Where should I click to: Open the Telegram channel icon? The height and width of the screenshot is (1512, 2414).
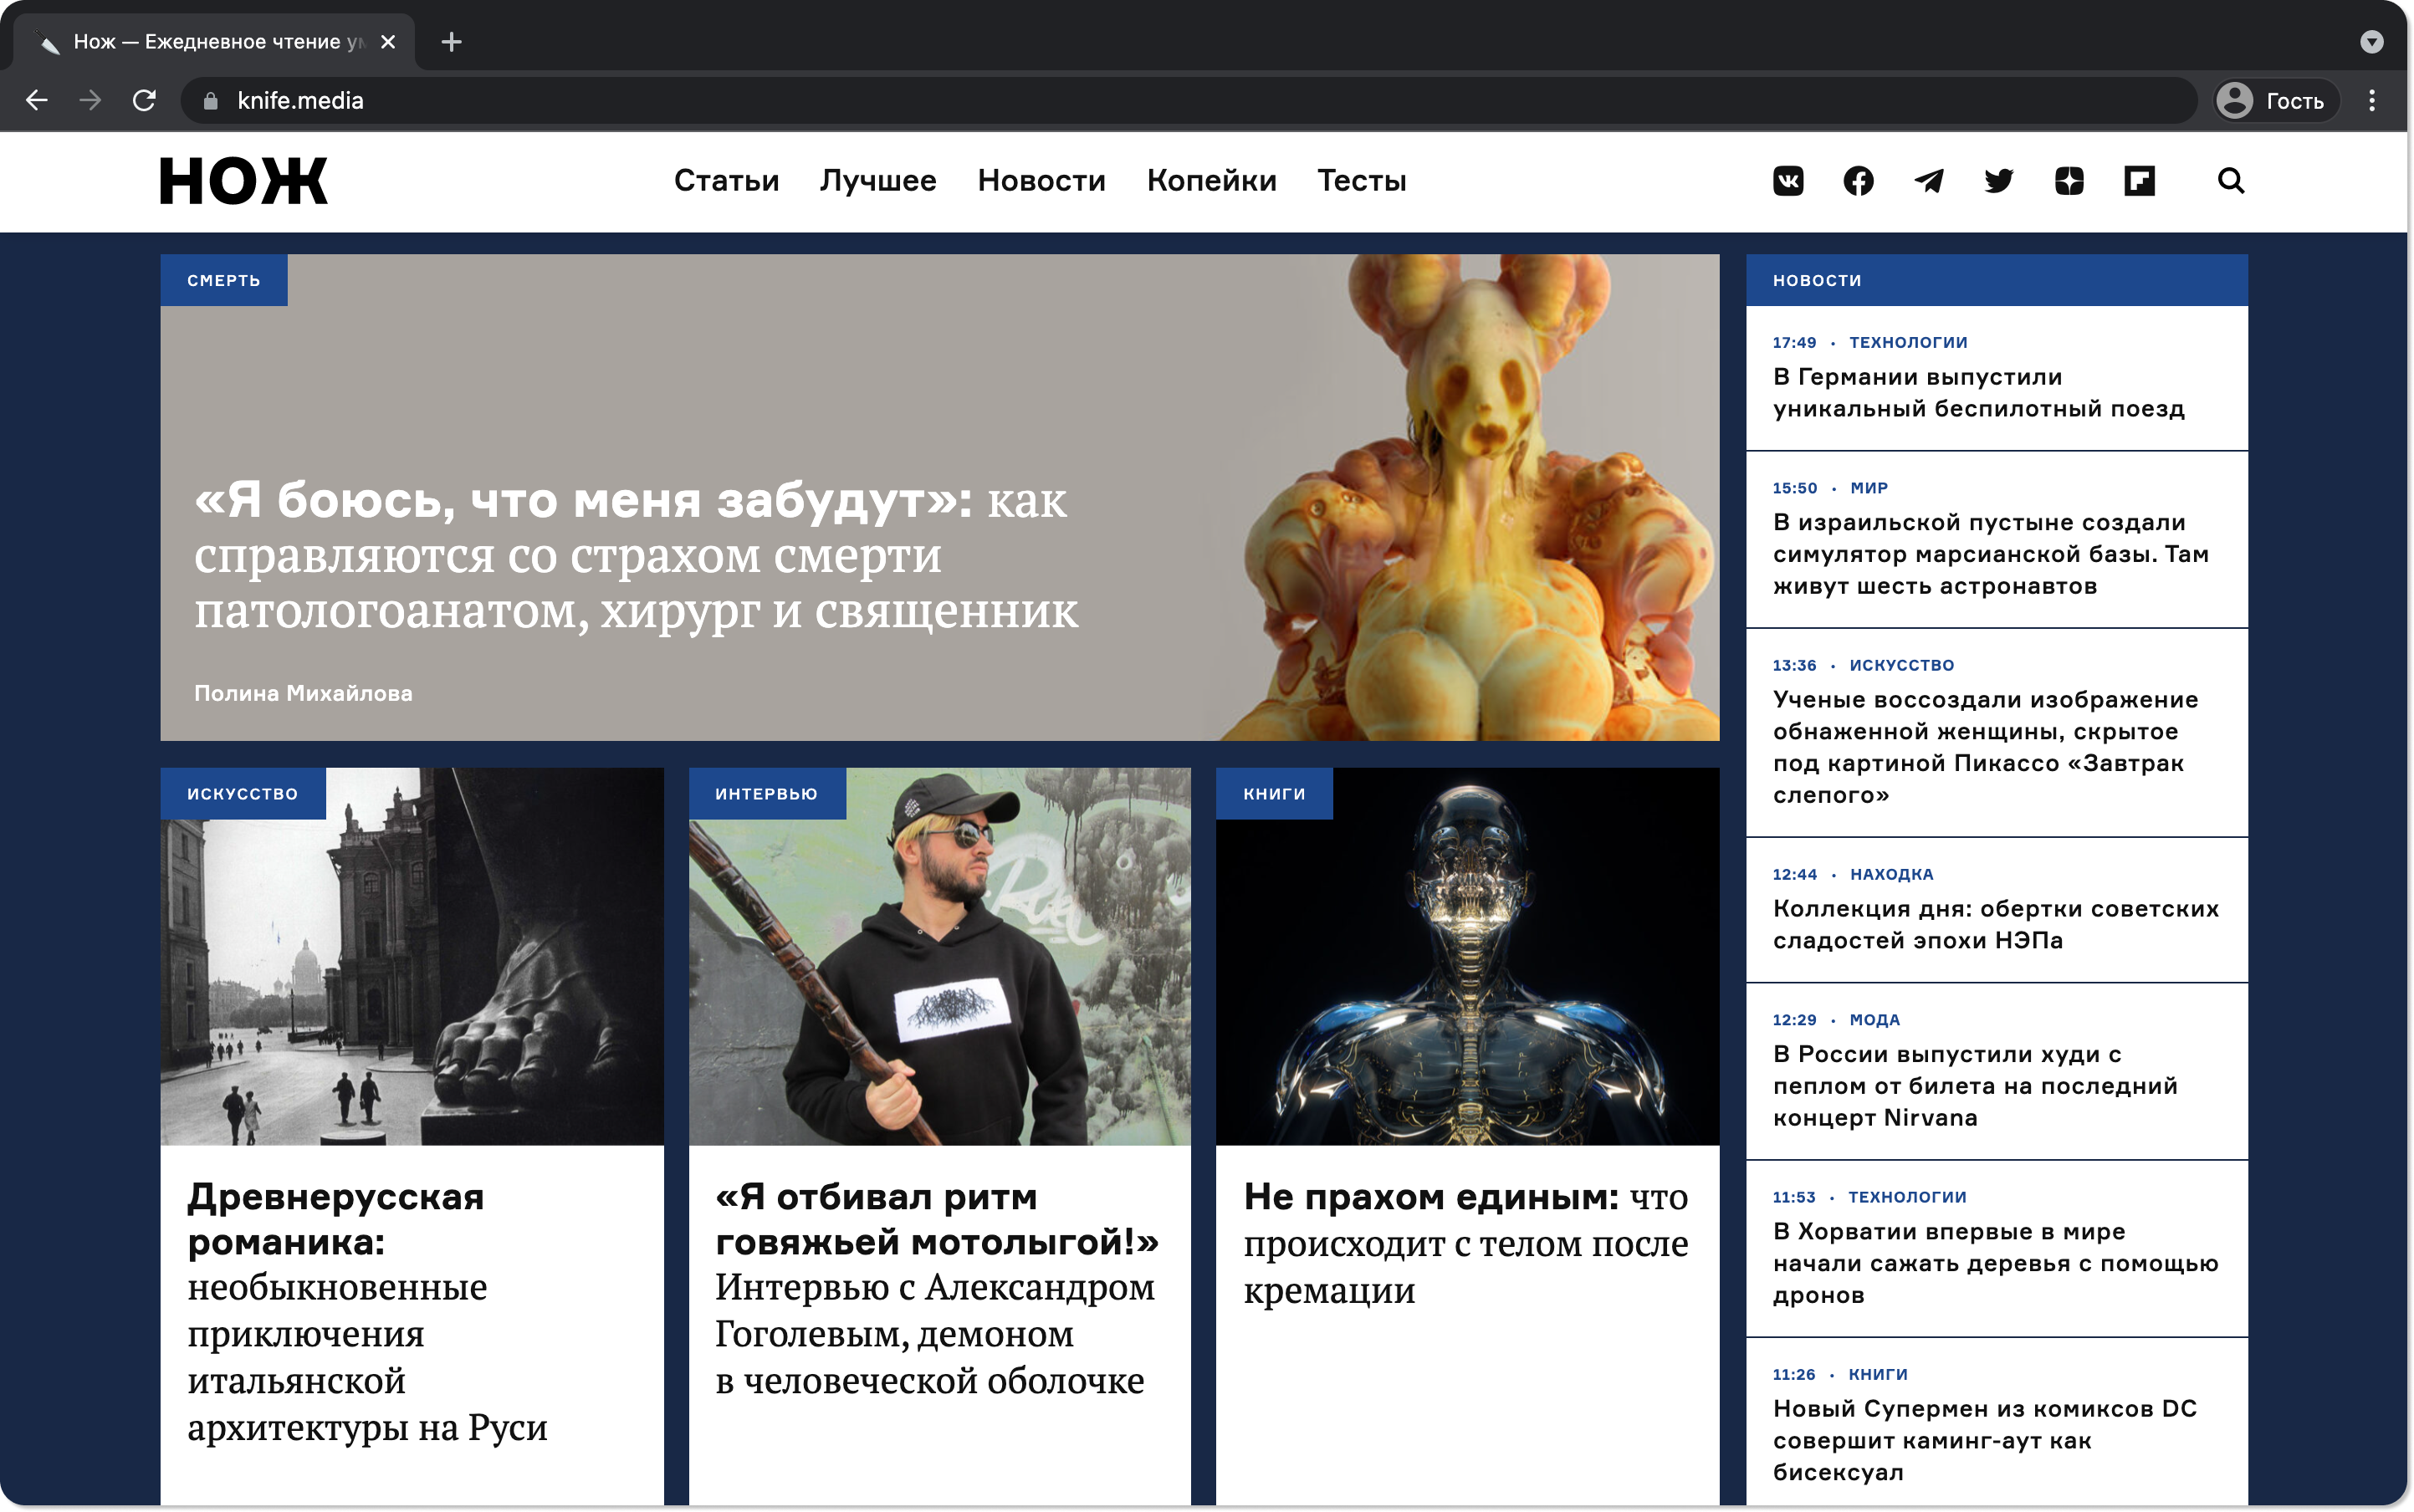(x=1928, y=181)
